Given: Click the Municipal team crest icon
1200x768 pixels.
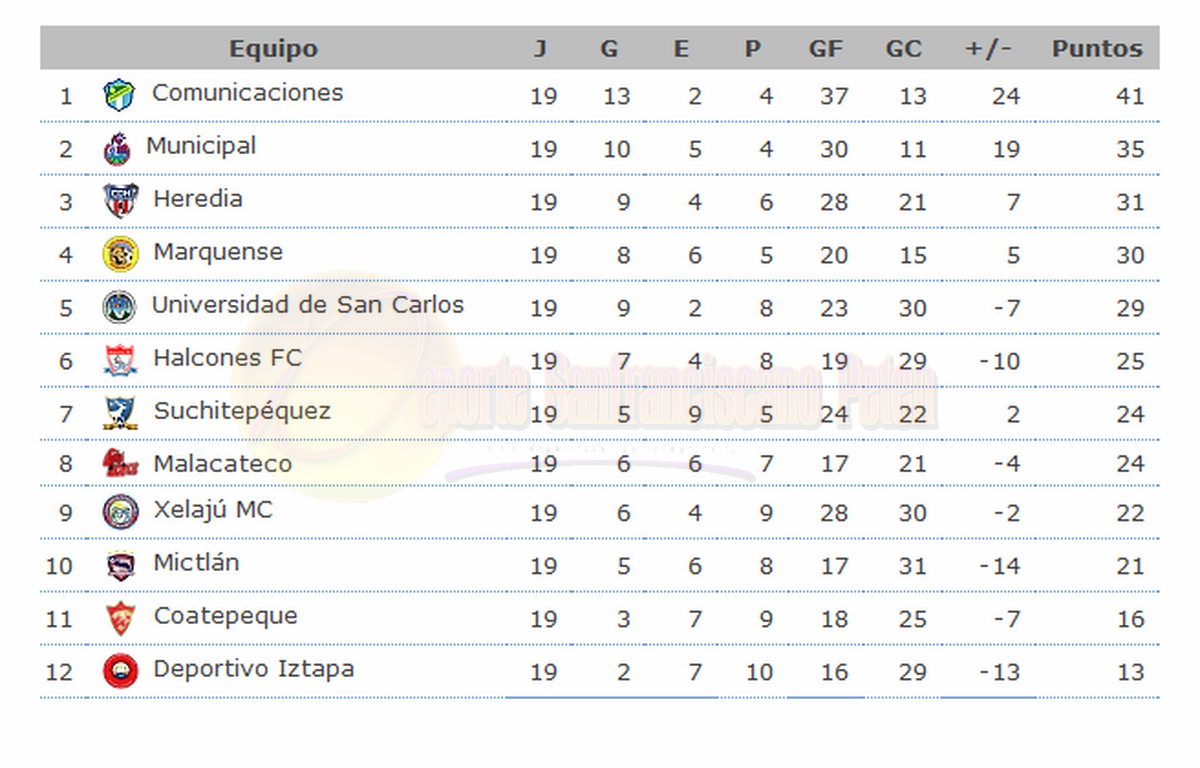Looking at the screenshot, I should point(117,148).
